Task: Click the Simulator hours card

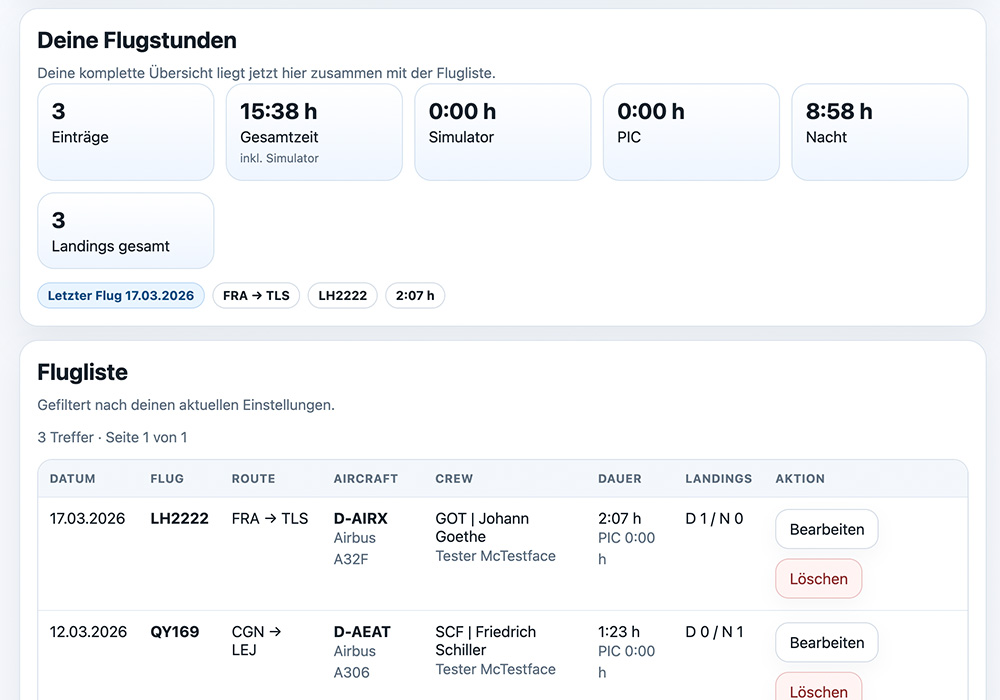Action: point(502,132)
